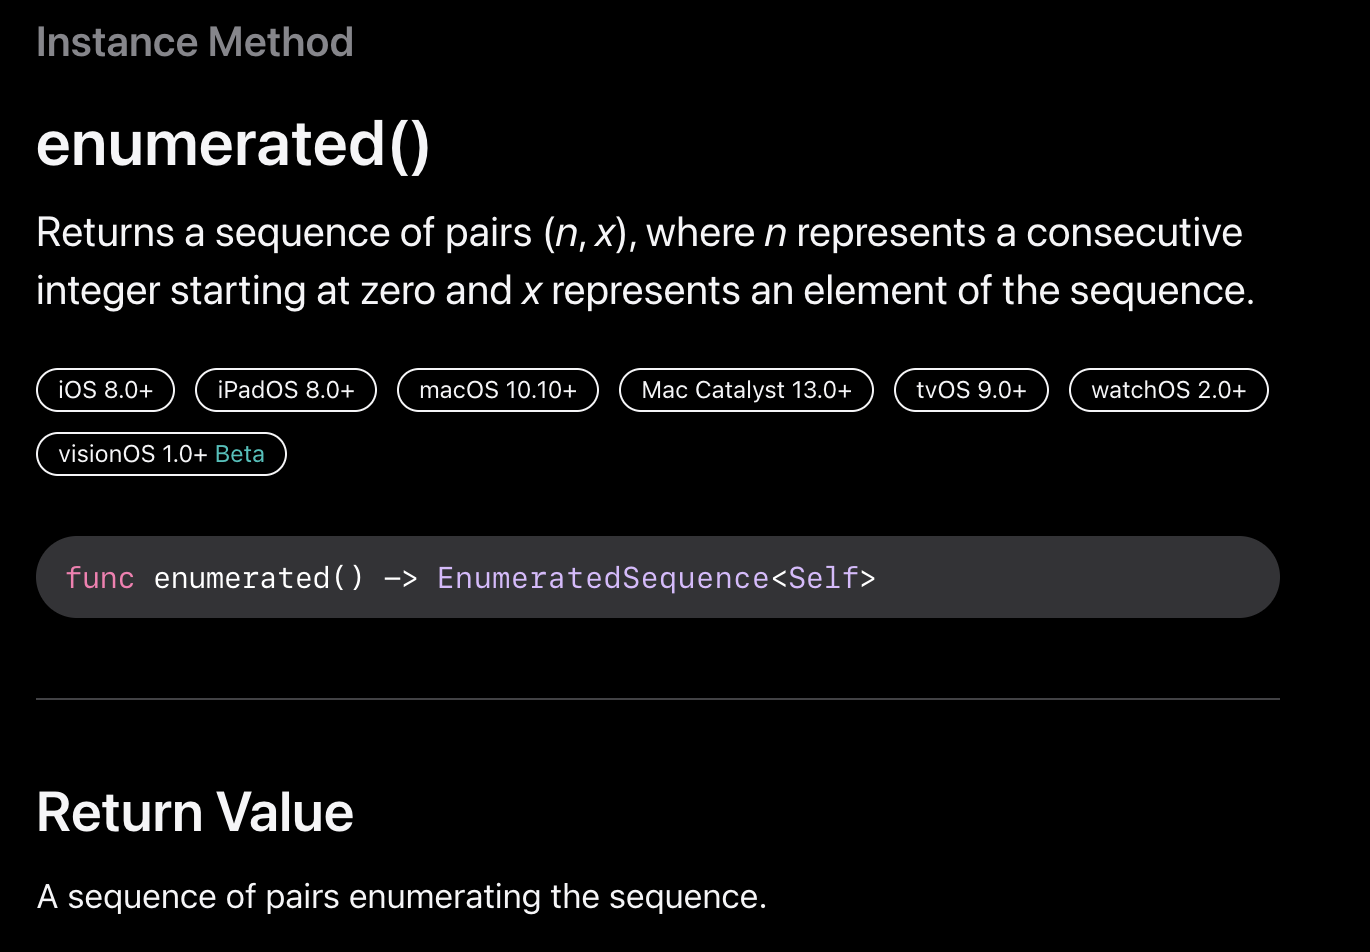Screen dimensions: 1370x952
Task: Click enumerated() in the function declaration
Action: click(259, 578)
